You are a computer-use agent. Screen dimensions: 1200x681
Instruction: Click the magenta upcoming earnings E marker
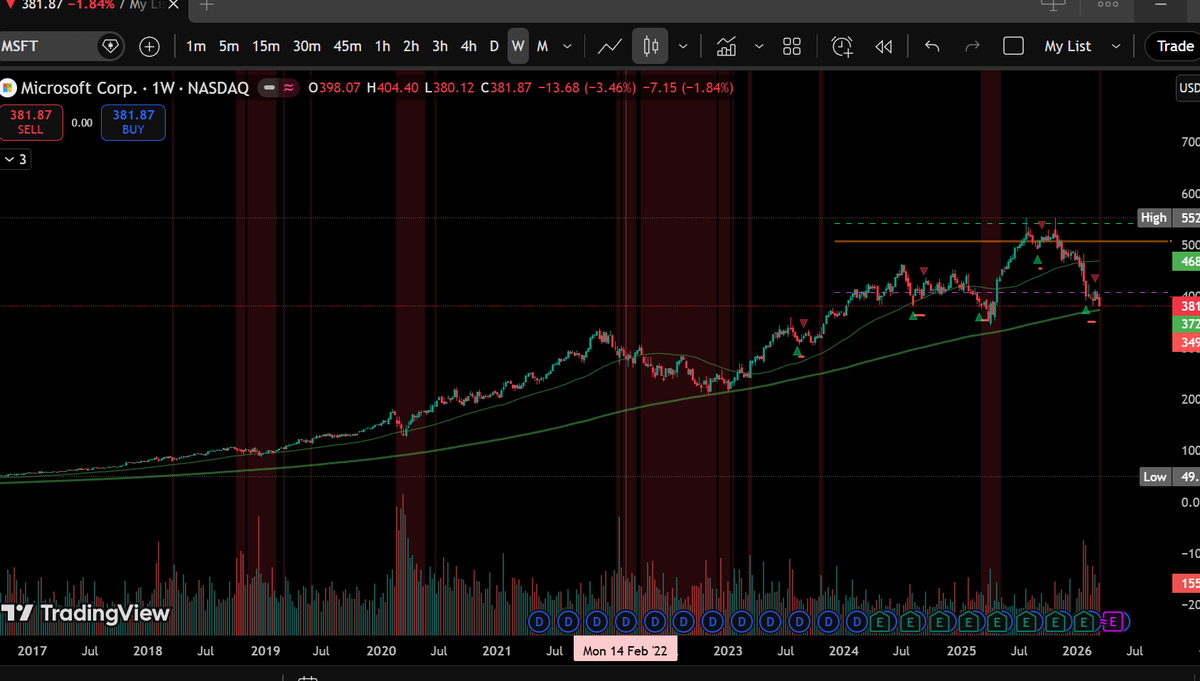[1114, 622]
